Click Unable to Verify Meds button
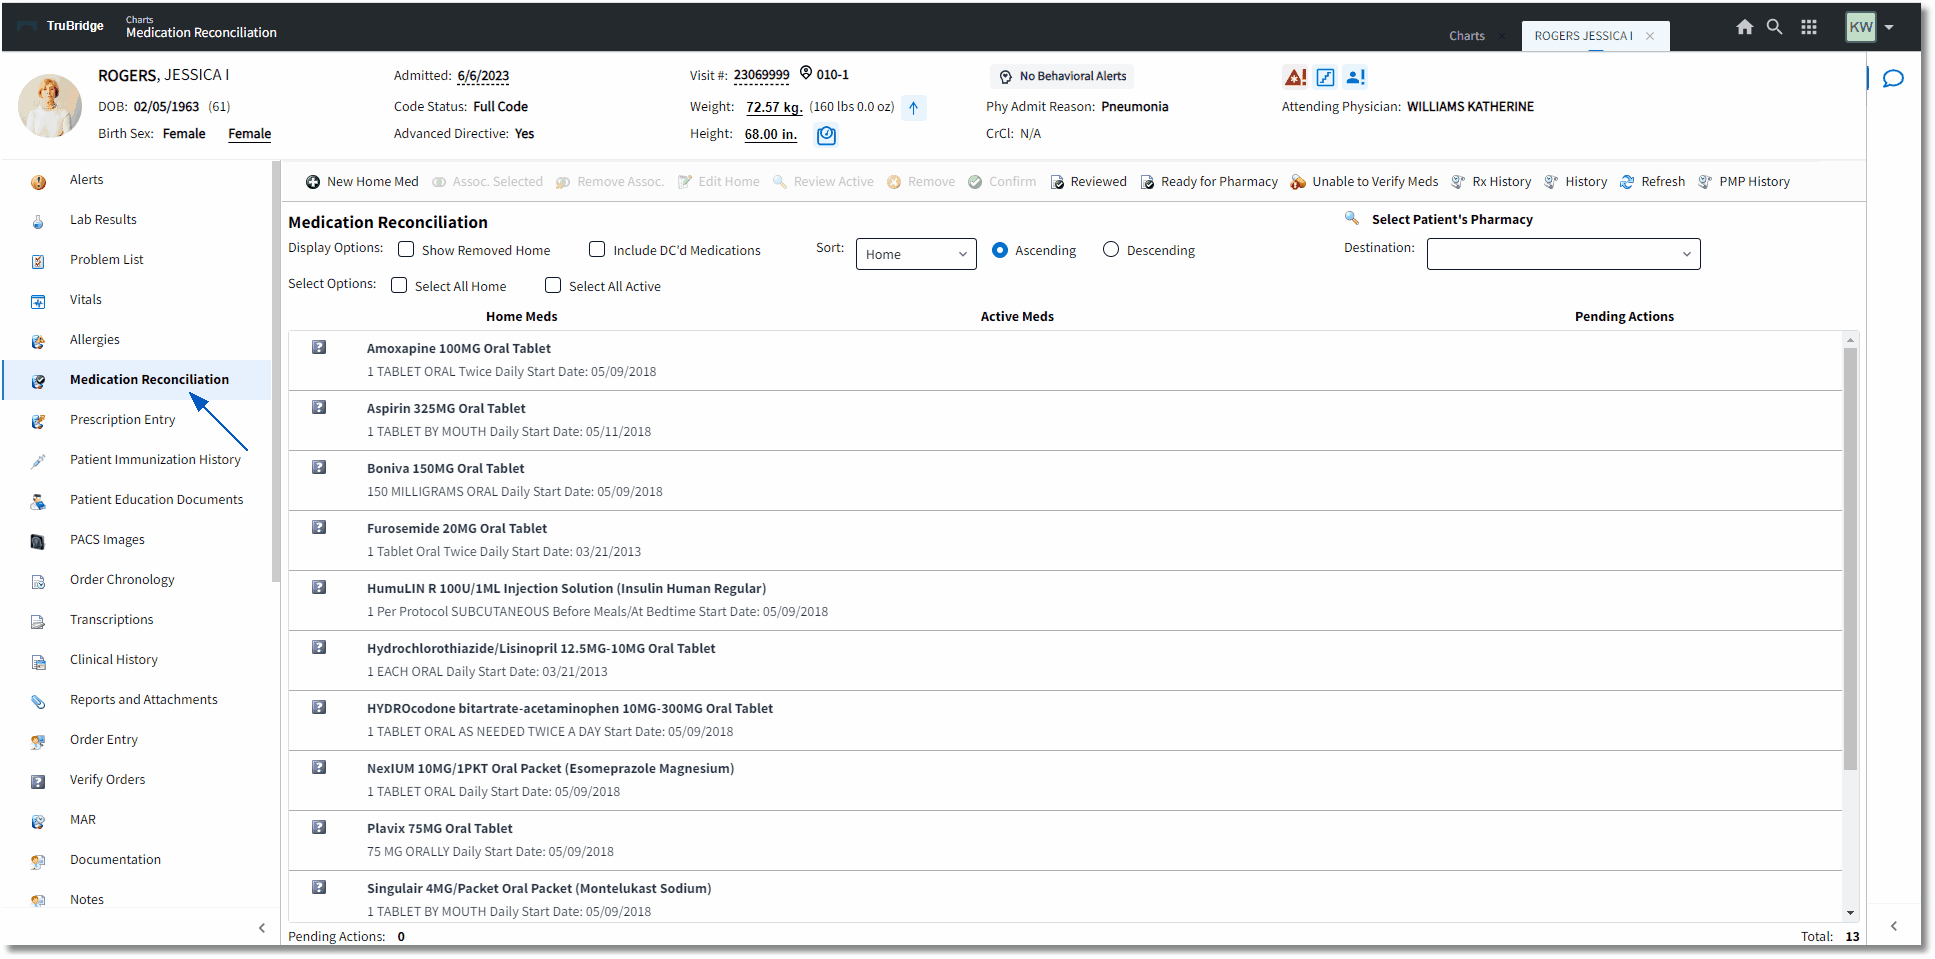1935x959 pixels. (x=1364, y=182)
